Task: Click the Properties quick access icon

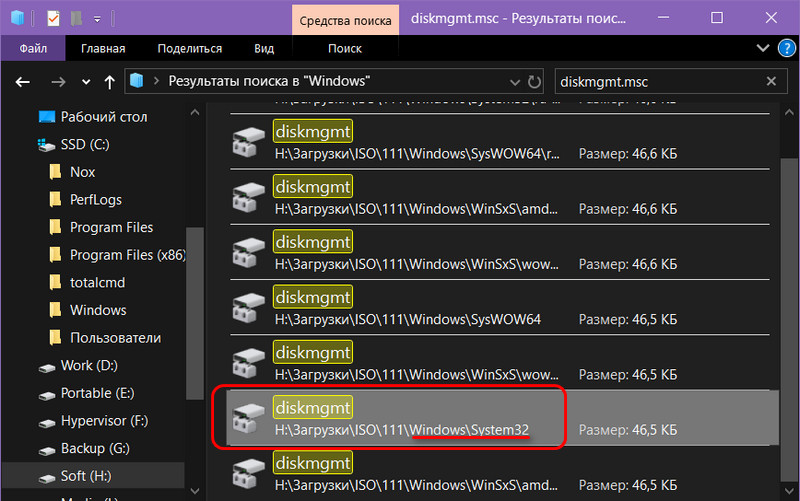Action: click(53, 19)
